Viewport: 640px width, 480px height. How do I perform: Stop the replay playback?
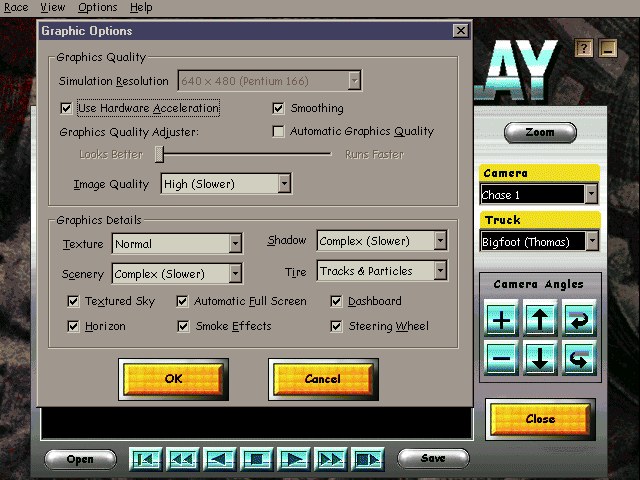pyautogui.click(x=257, y=459)
